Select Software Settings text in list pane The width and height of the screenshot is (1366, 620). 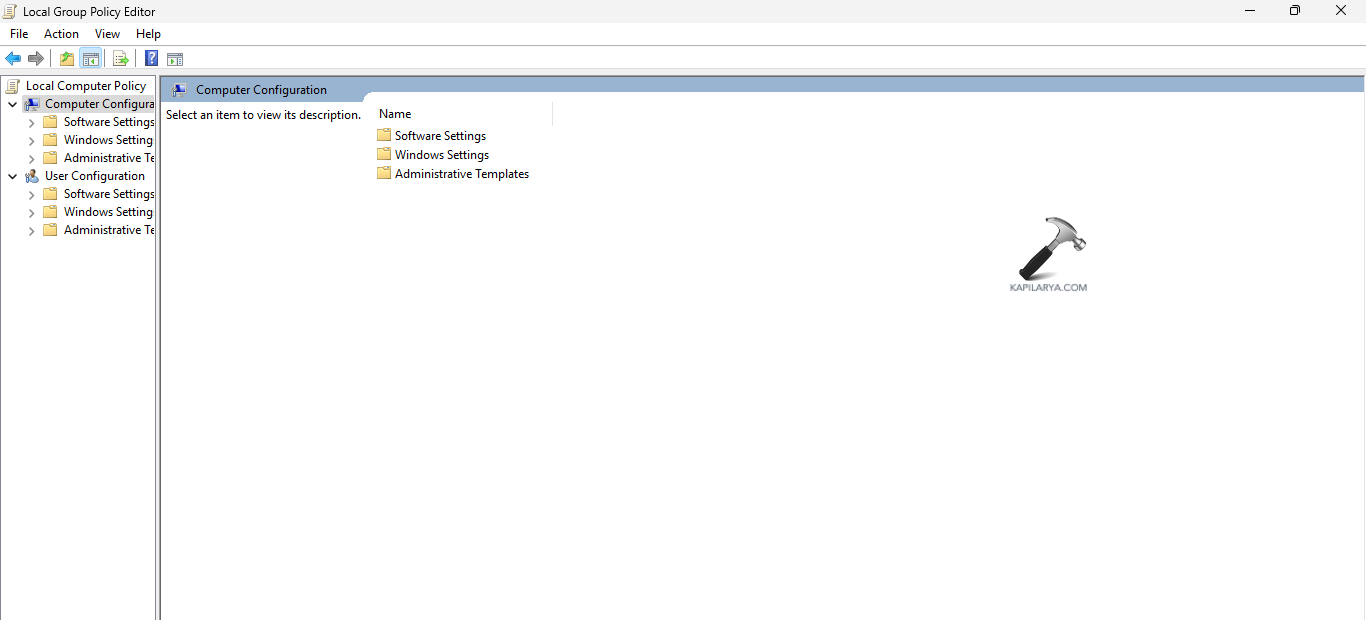click(440, 136)
